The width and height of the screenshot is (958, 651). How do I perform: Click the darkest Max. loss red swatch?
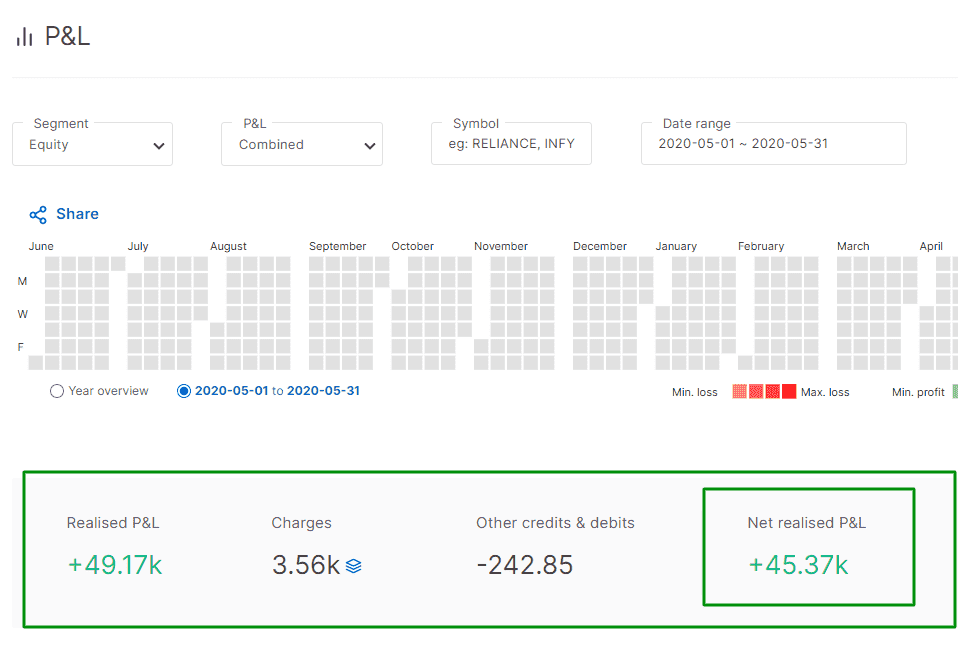[x=789, y=391]
